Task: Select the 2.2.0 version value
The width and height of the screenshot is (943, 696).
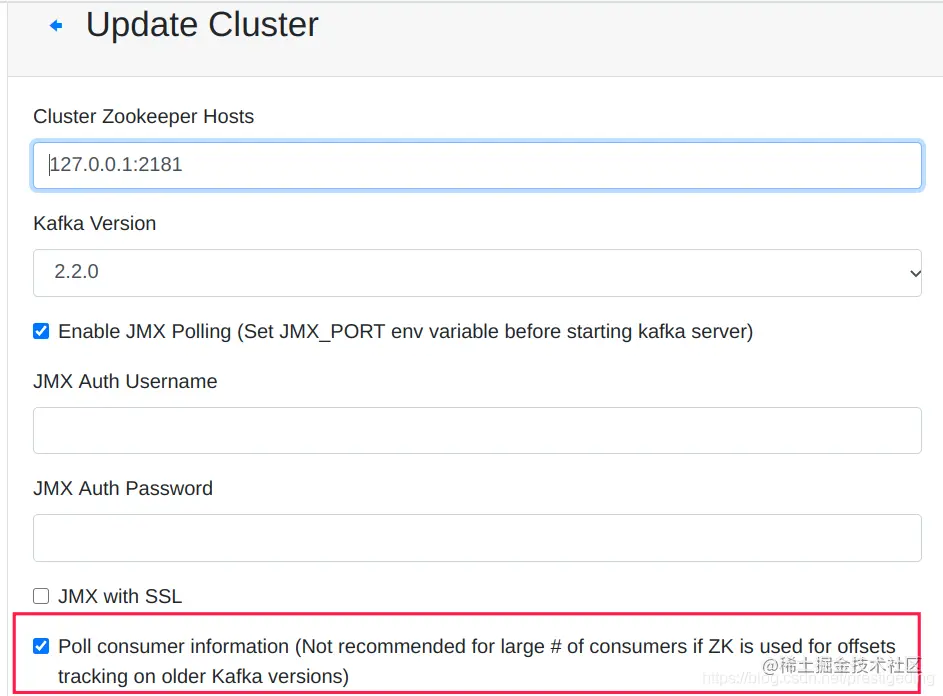Action: click(x=76, y=272)
